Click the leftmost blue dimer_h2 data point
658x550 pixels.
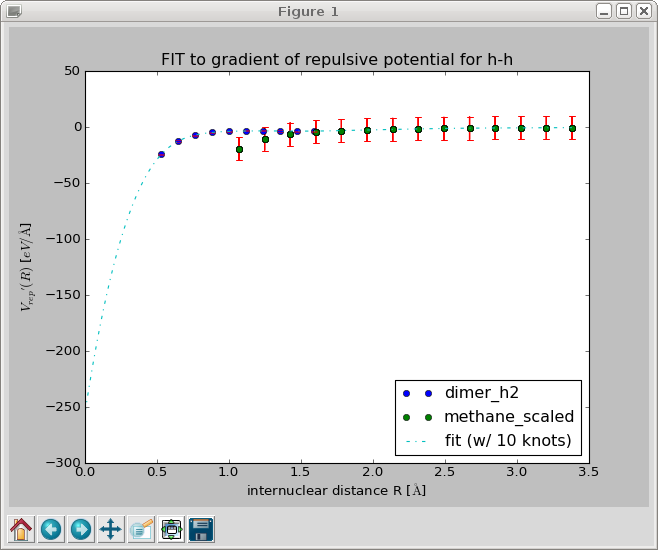click(x=161, y=154)
